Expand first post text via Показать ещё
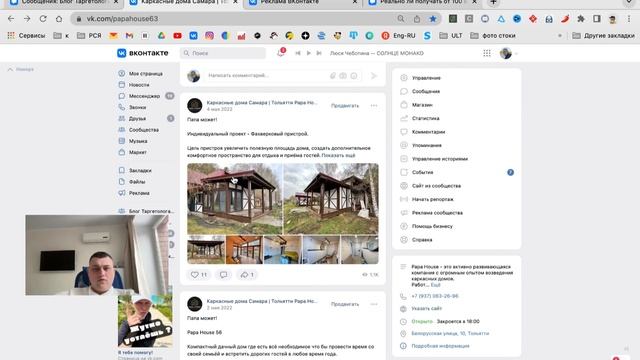 338,156
